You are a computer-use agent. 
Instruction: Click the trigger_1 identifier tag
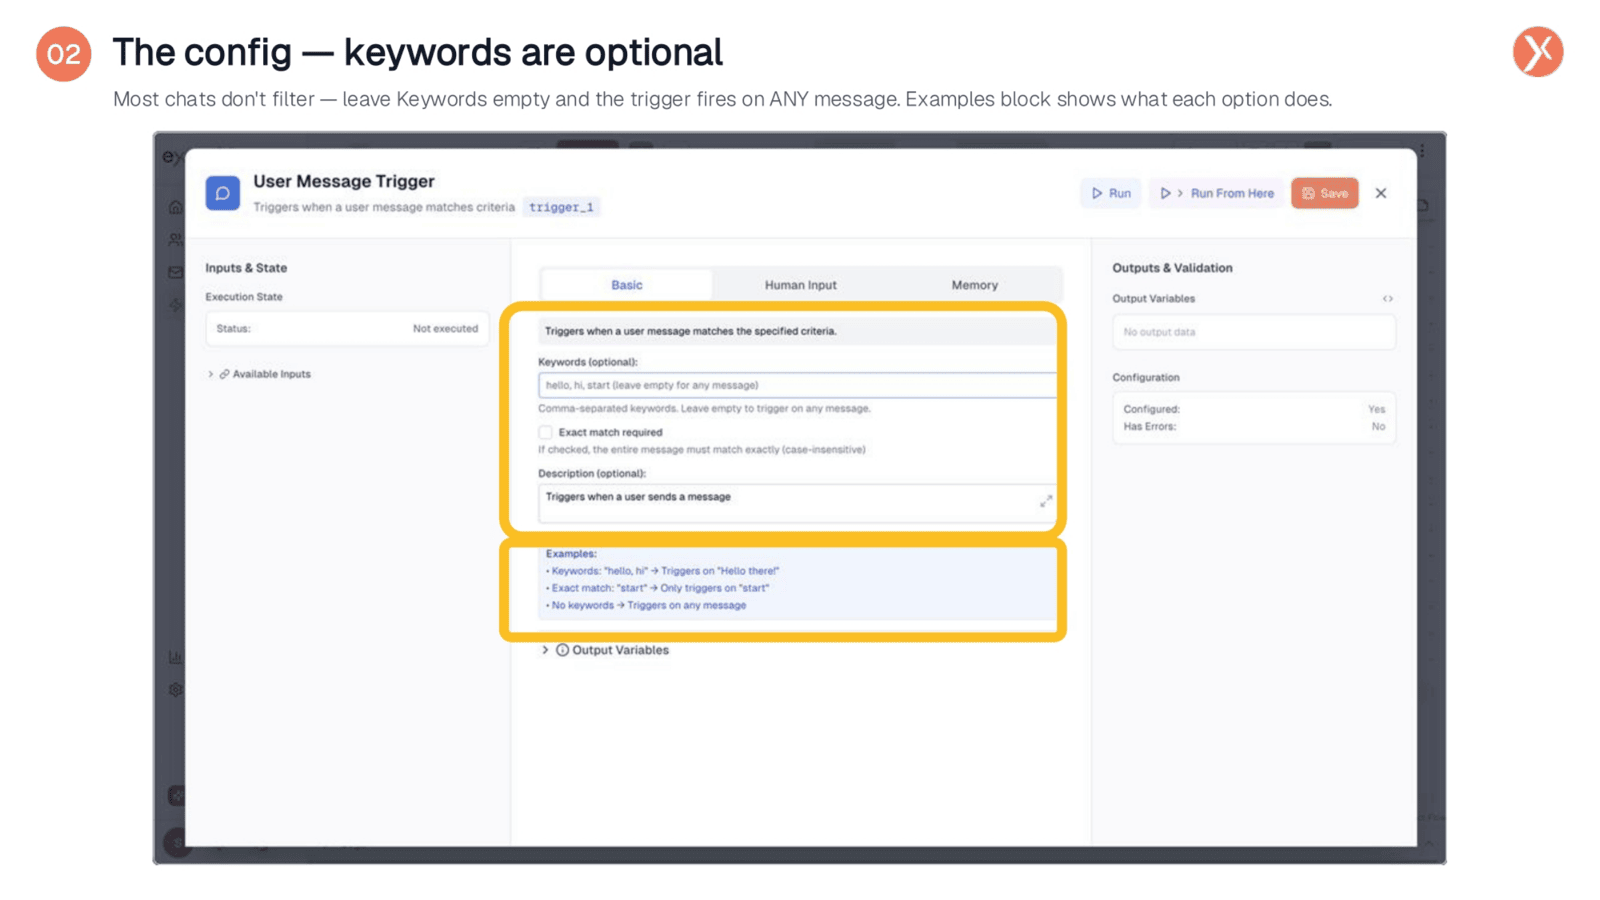point(561,207)
